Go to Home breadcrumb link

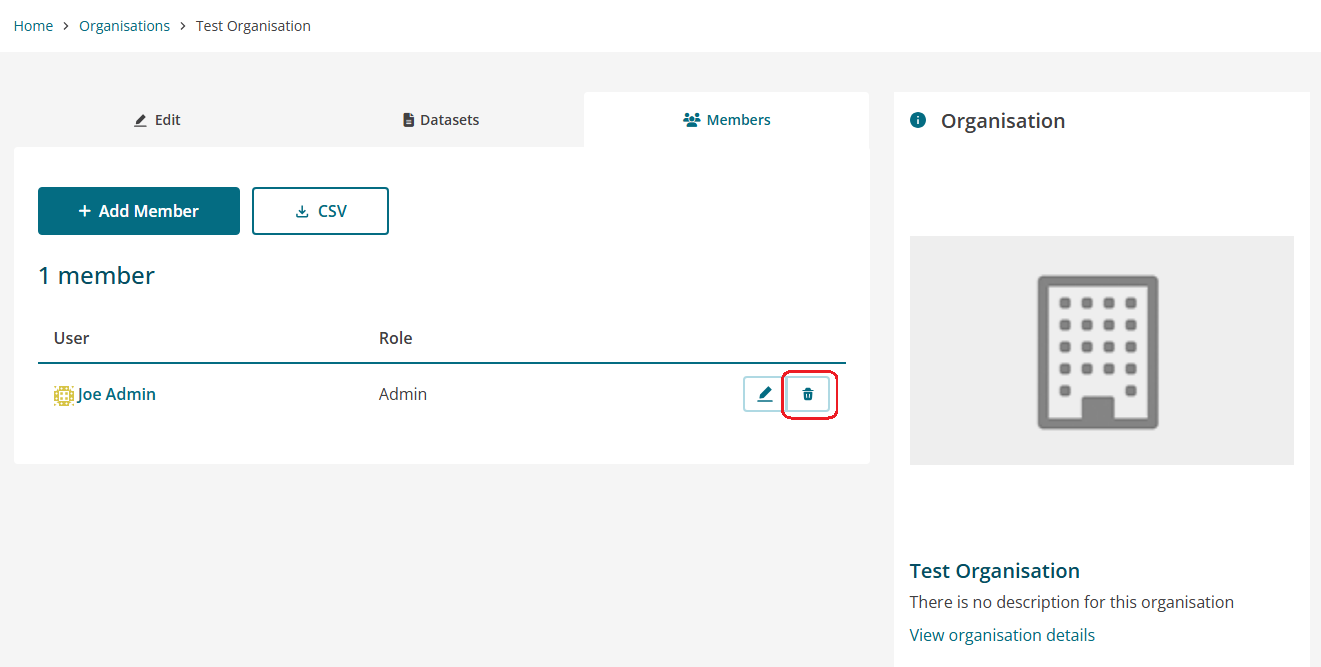click(x=33, y=26)
